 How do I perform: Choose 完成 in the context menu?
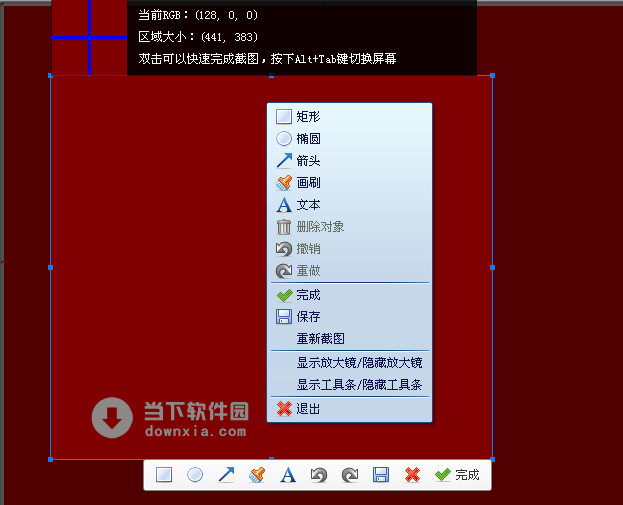click(x=349, y=295)
